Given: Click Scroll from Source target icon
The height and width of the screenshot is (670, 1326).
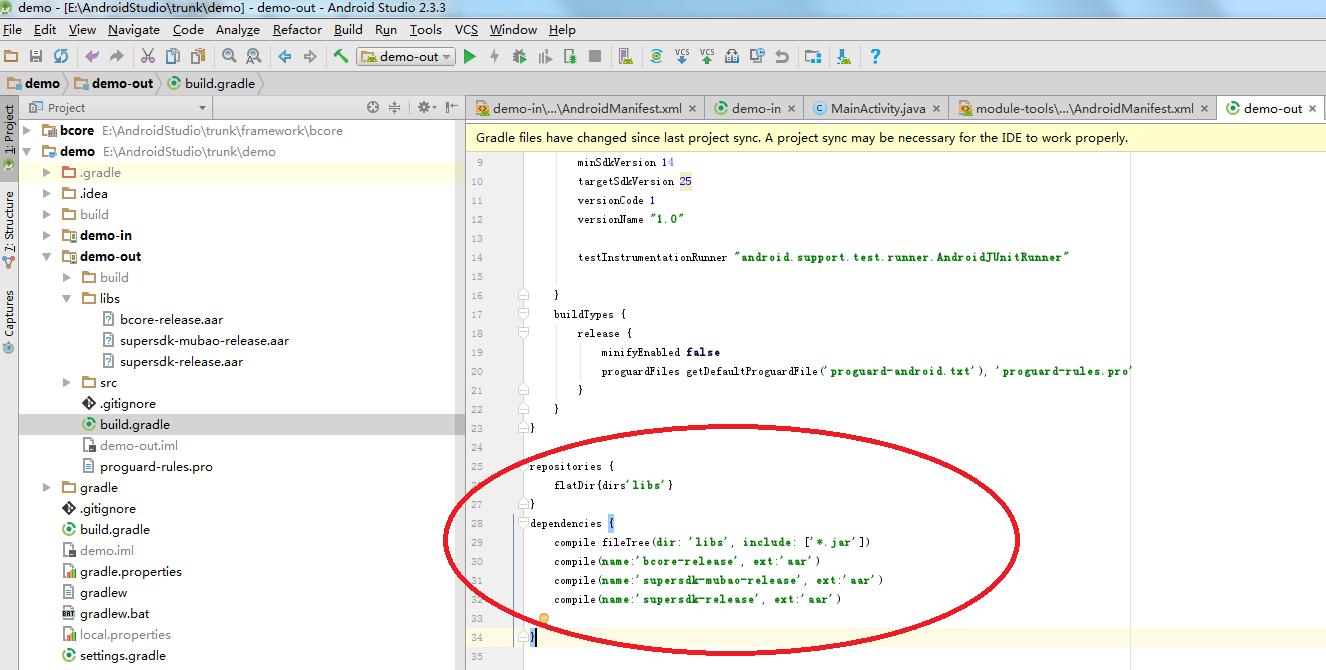Looking at the screenshot, I should tap(373, 107).
